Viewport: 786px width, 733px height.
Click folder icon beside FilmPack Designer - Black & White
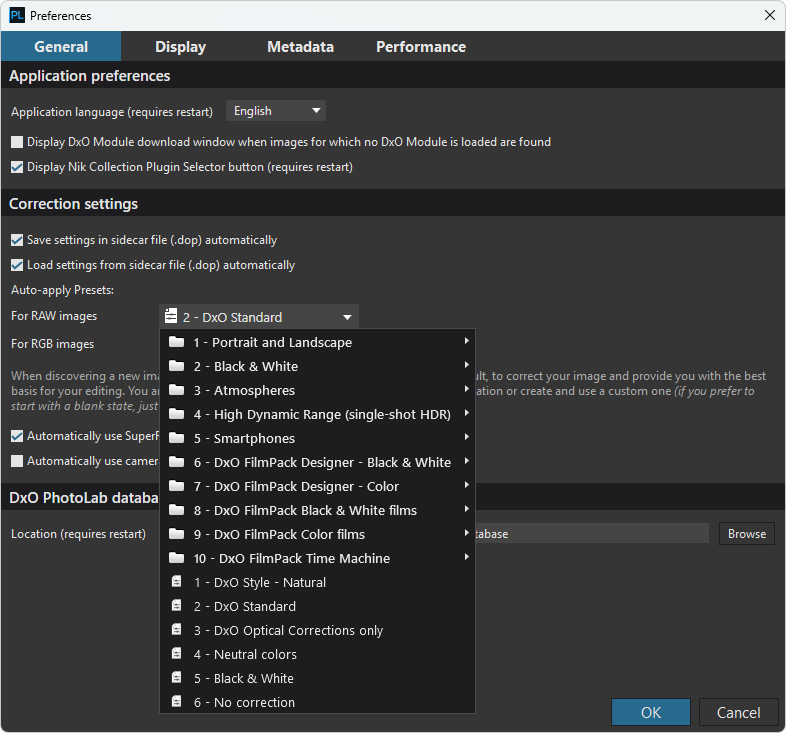coord(176,462)
